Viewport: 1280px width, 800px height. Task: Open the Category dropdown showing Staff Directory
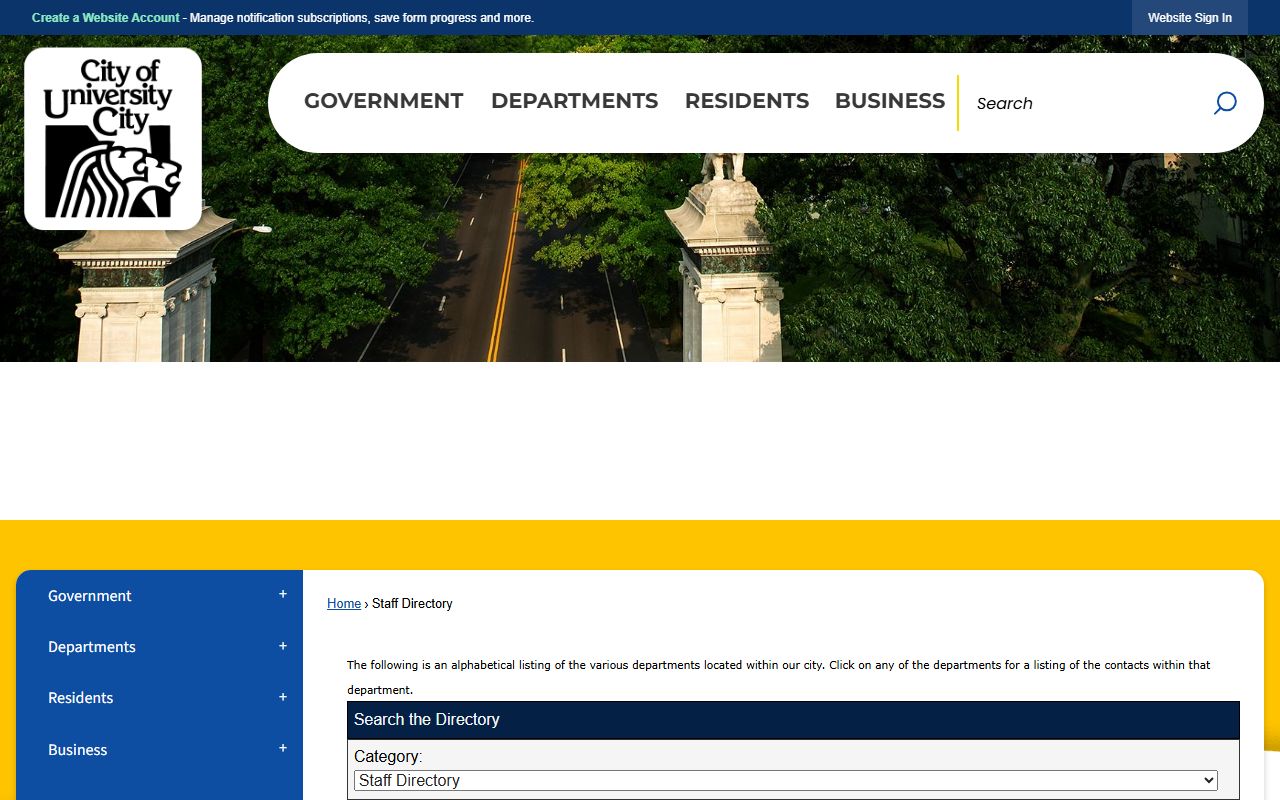786,780
